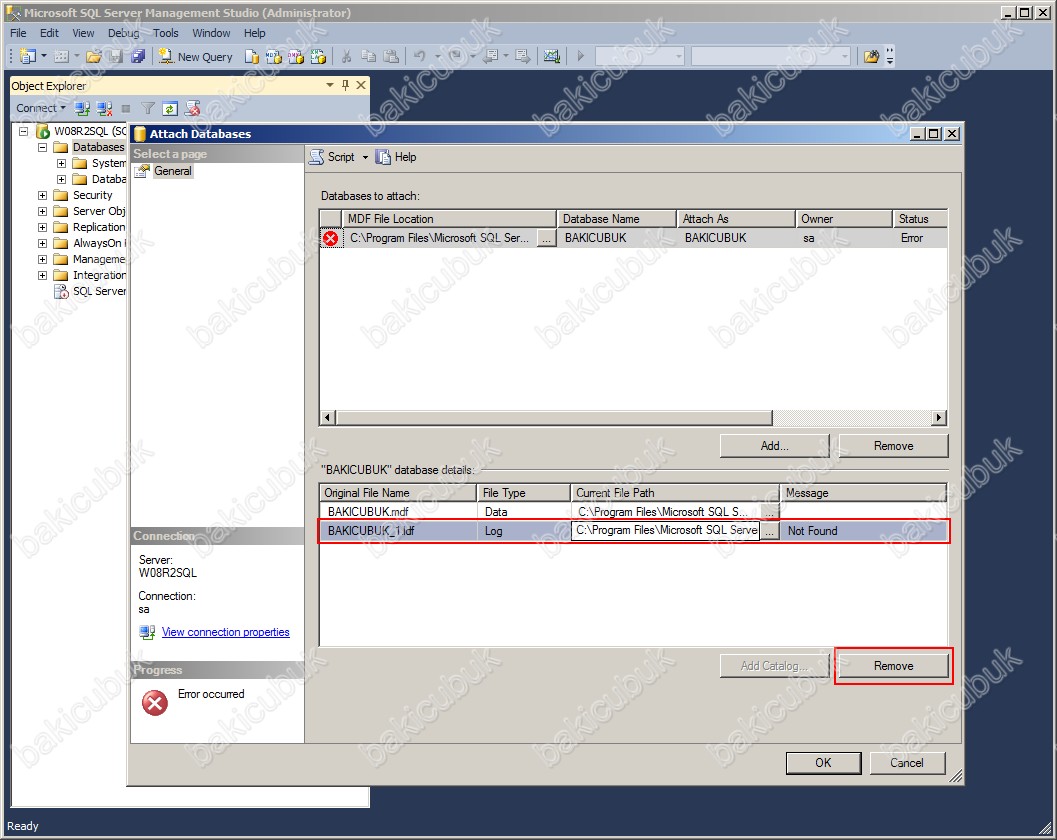Browse for the BAKICUBUK_1.ldf log file path
The width and height of the screenshot is (1057, 840).
click(x=769, y=531)
